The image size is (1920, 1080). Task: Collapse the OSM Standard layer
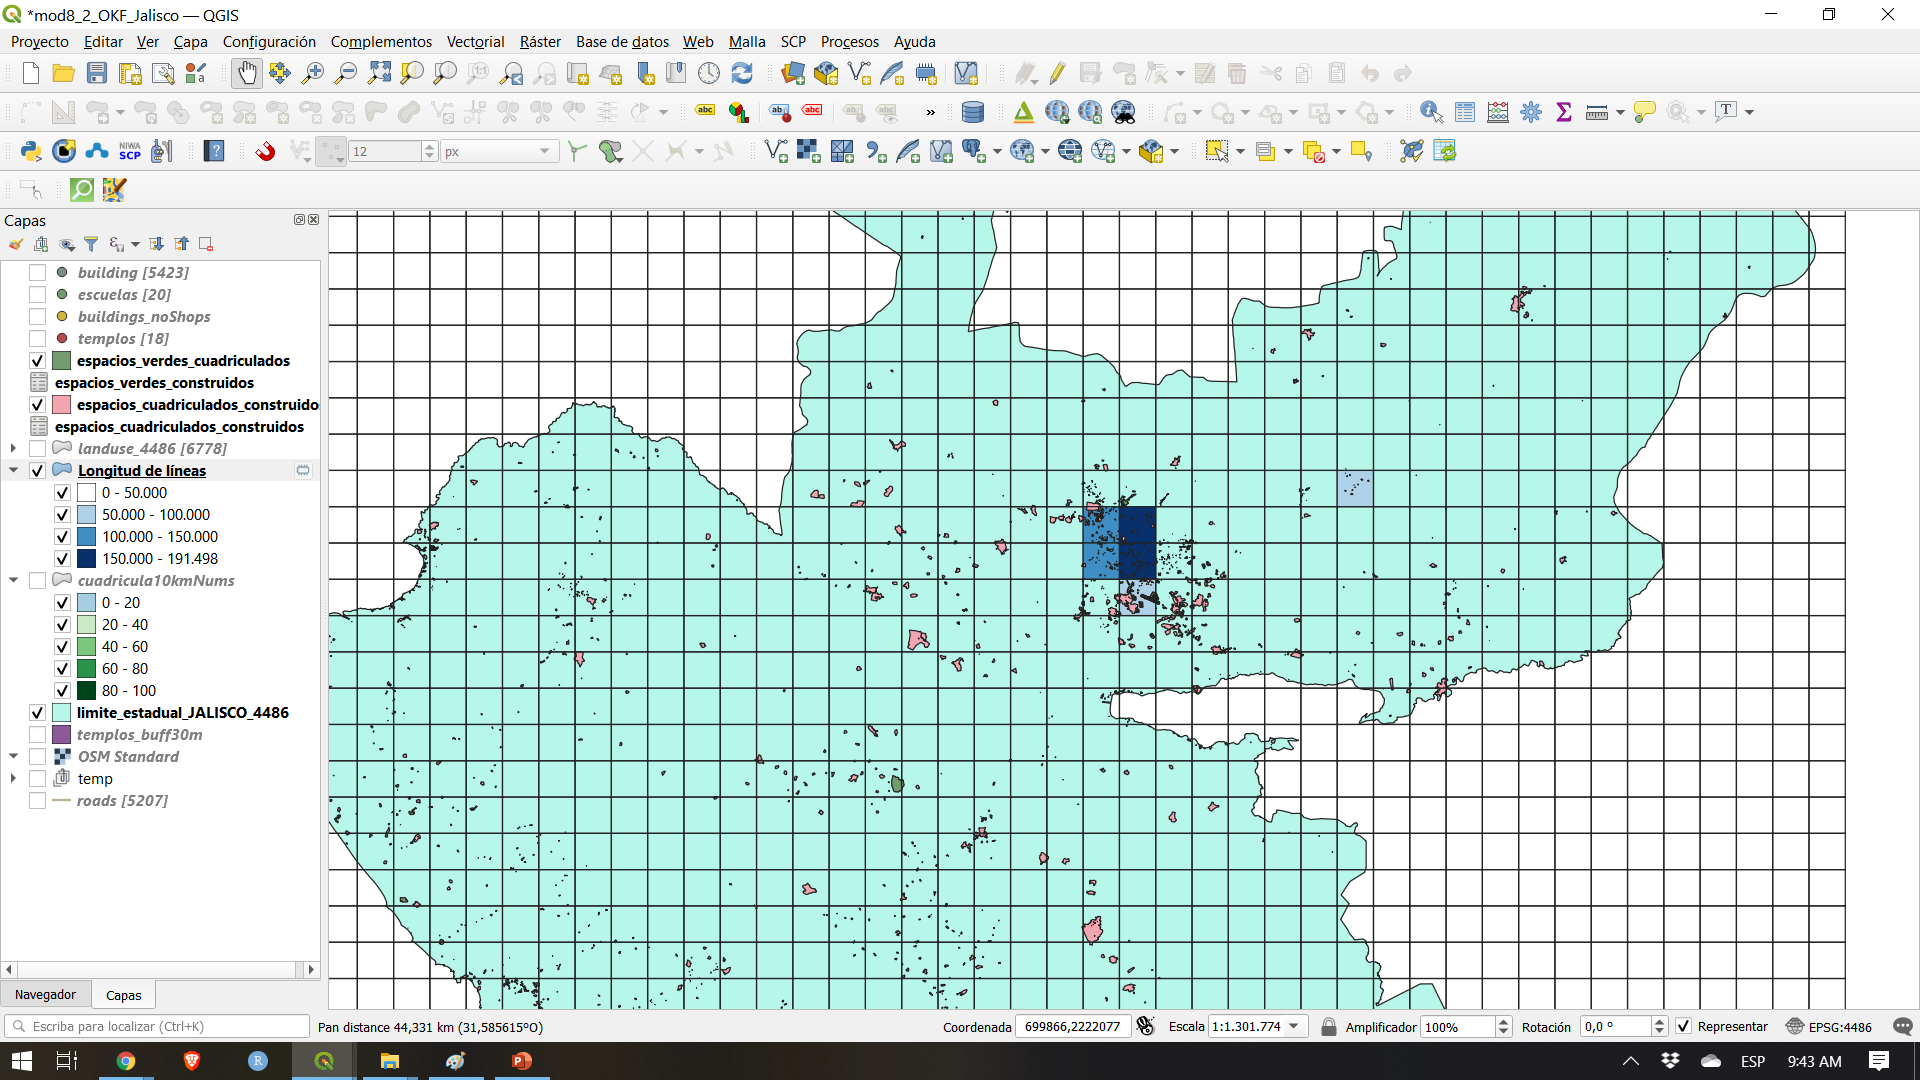[x=13, y=756]
